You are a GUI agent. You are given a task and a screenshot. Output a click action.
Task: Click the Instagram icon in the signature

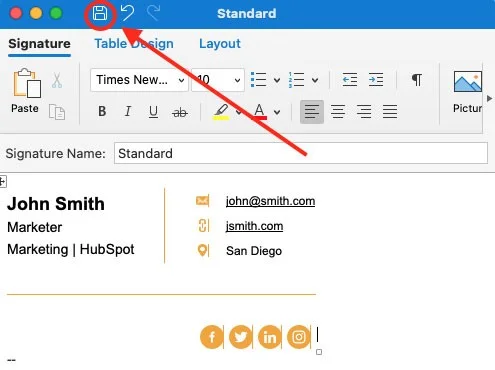tap(299, 337)
